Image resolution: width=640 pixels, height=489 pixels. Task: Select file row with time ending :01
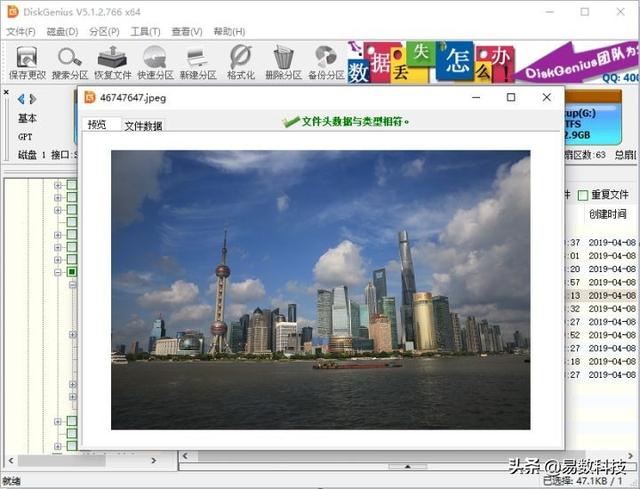pyautogui.click(x=602, y=256)
